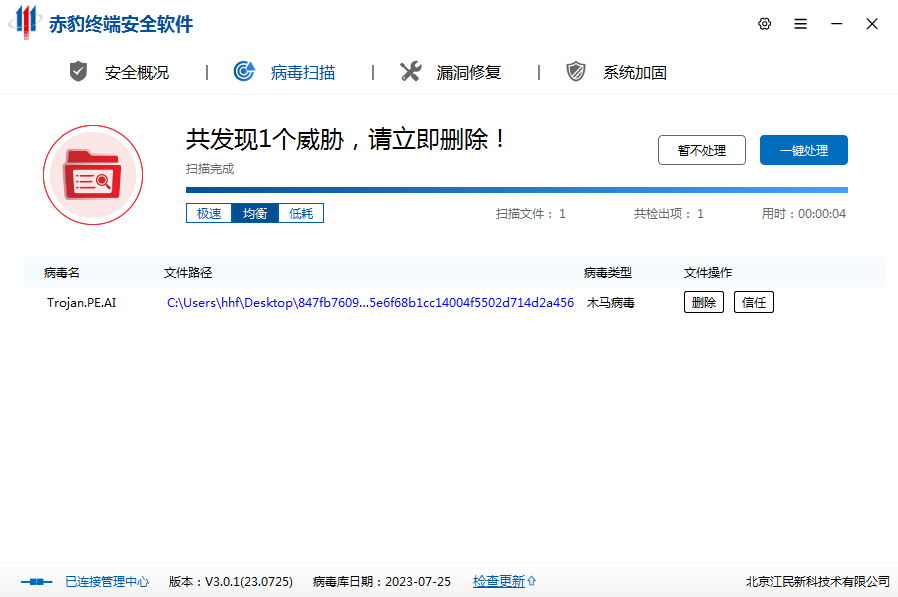Image resolution: width=898 pixels, height=597 pixels.
Task: Click 文件路径 column header
Action: 188,273
